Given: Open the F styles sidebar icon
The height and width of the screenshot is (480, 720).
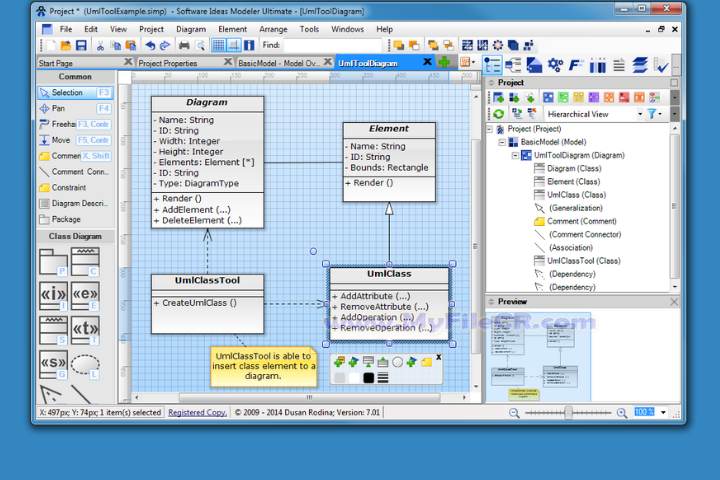Looking at the screenshot, I should pos(576,65).
